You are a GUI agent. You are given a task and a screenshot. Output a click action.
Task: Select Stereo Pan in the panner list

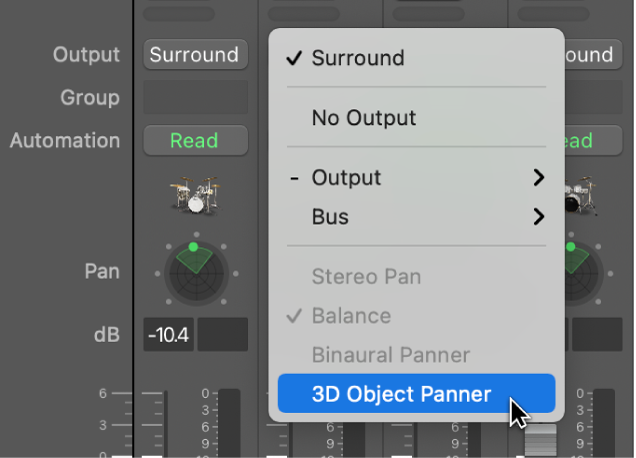pyautogui.click(x=366, y=276)
